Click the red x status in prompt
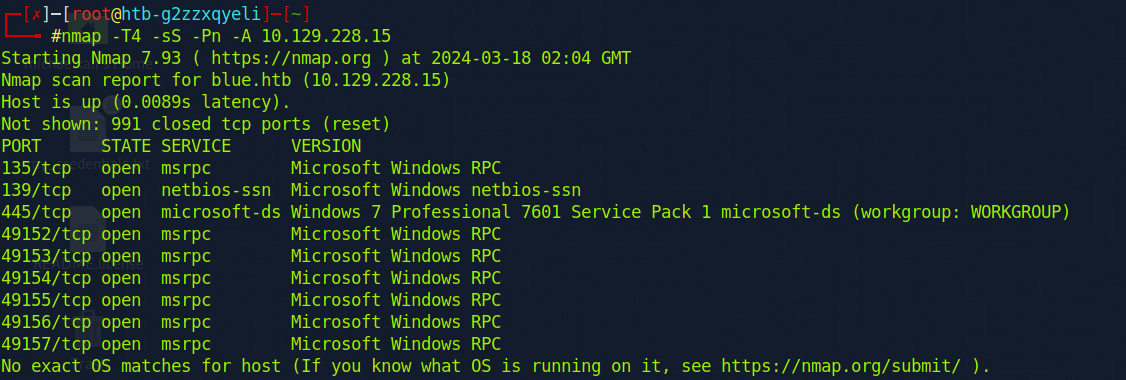The image size is (1126, 380). 36,13
